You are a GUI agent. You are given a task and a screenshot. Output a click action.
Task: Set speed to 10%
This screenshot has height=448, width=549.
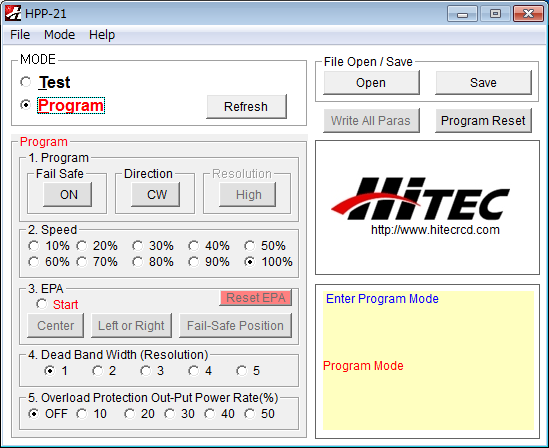pos(34,246)
